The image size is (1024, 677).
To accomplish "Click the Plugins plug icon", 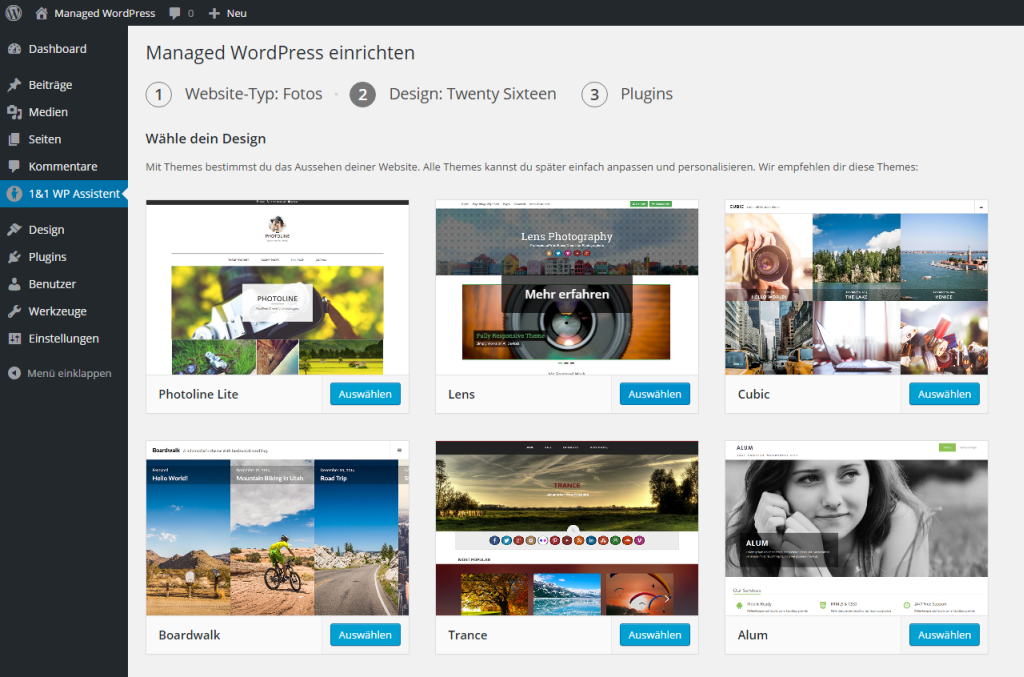I will pos(14,257).
